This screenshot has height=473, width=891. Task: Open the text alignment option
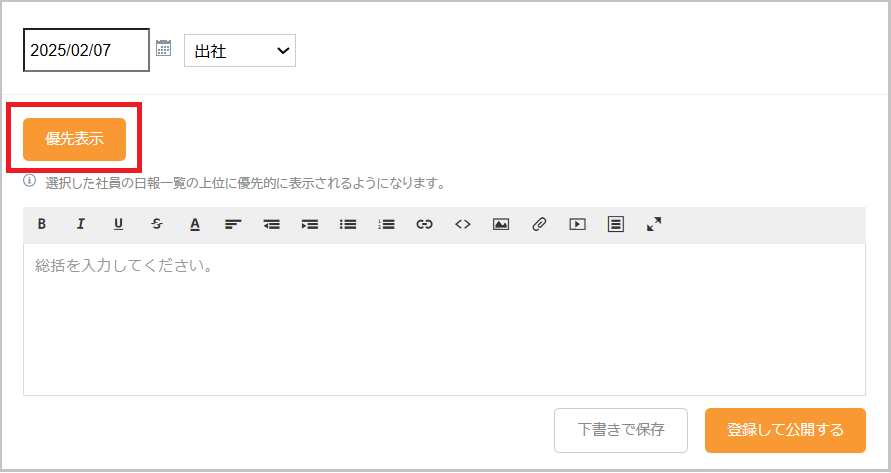[233, 224]
